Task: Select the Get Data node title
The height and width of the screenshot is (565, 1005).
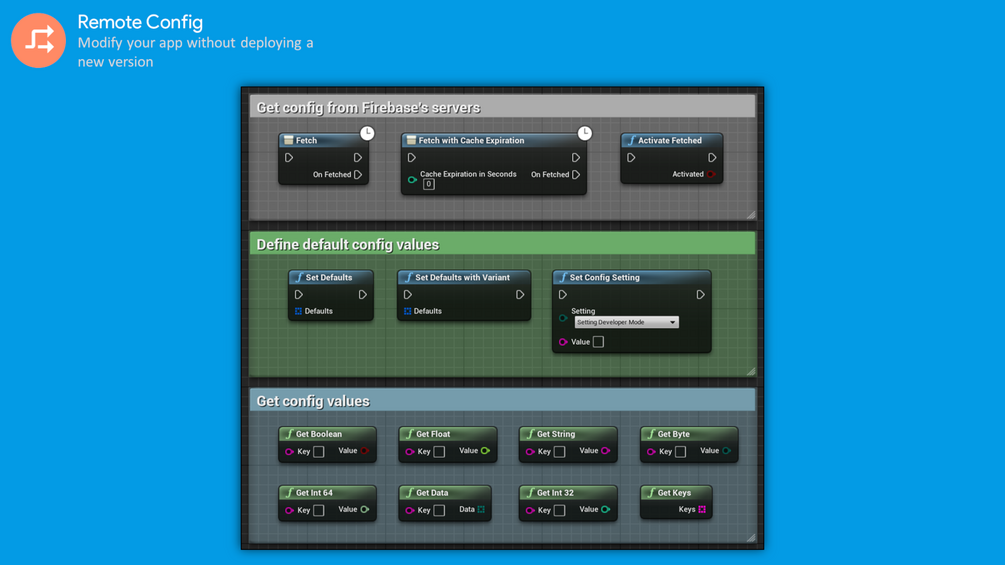Action: (x=432, y=493)
